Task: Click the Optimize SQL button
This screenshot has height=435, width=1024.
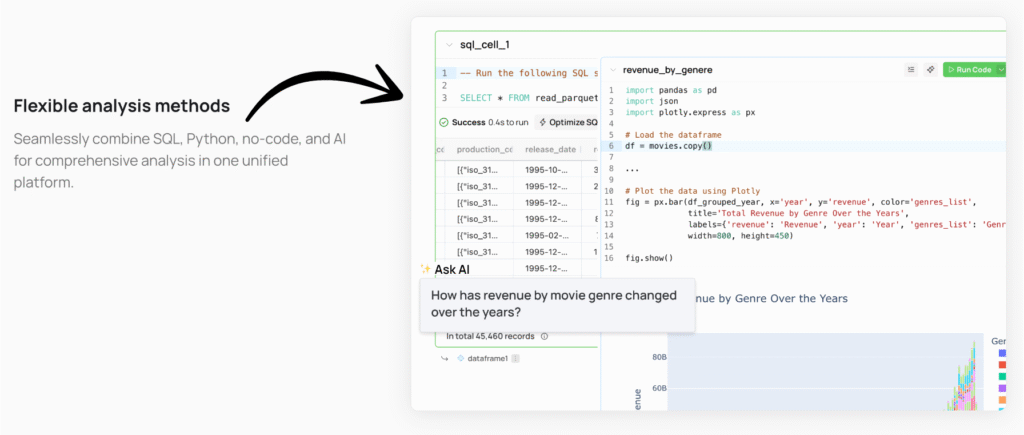Action: pos(568,122)
